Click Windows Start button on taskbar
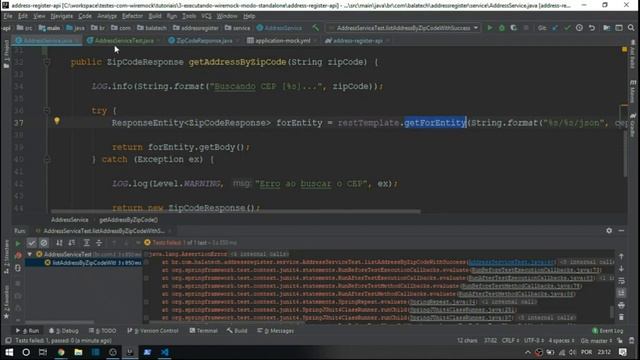The width and height of the screenshot is (640, 360). pos(9,352)
